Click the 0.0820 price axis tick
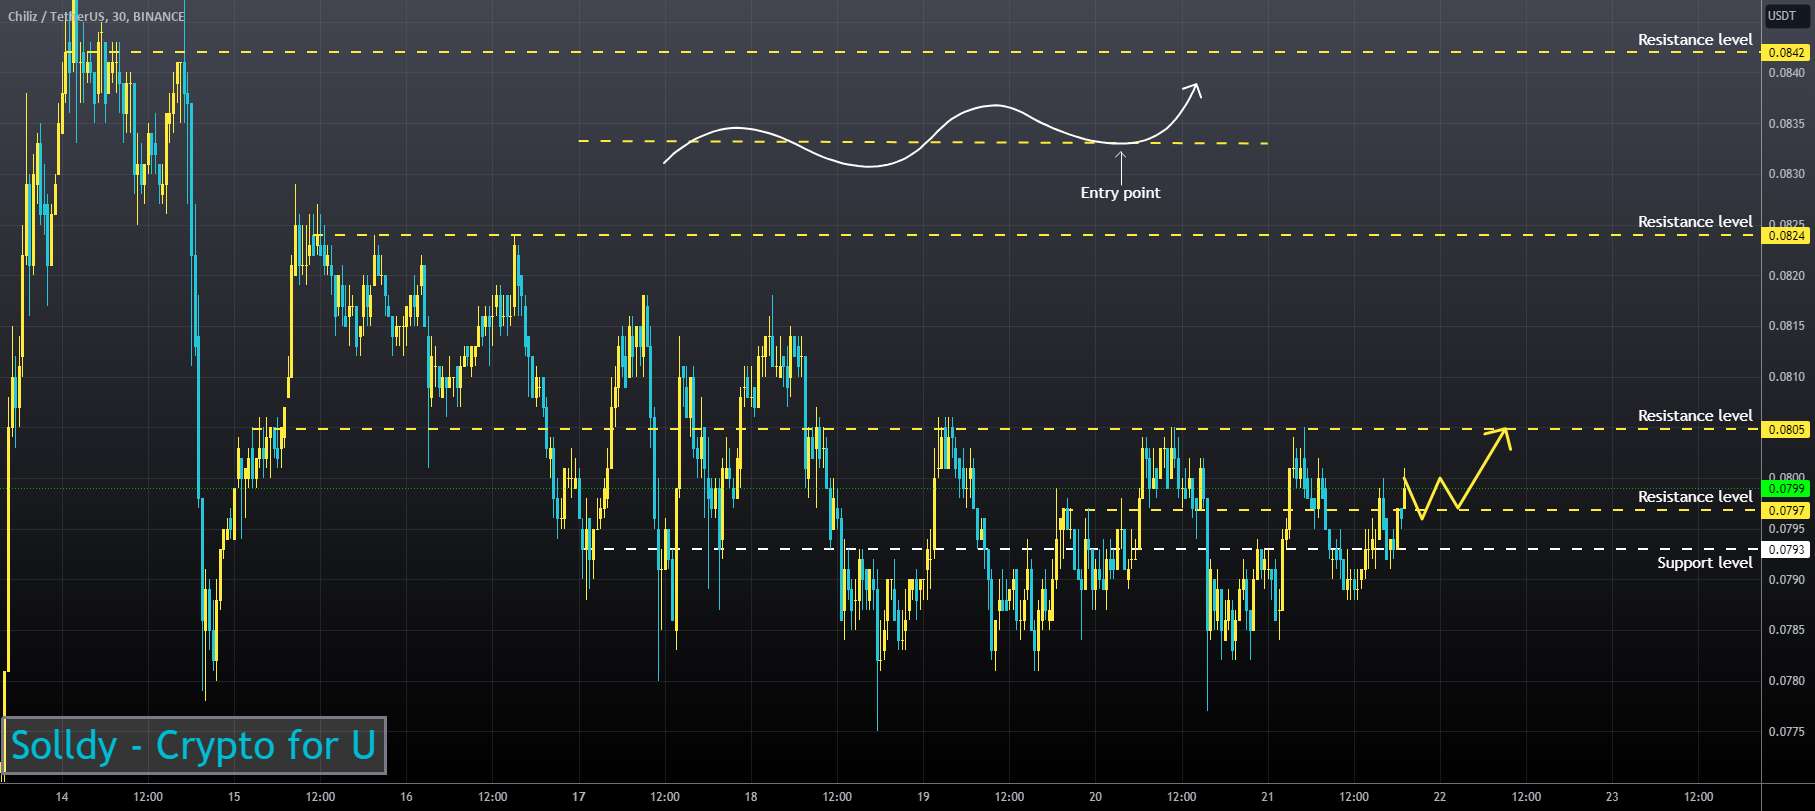This screenshot has width=1815, height=811. [x=1786, y=276]
